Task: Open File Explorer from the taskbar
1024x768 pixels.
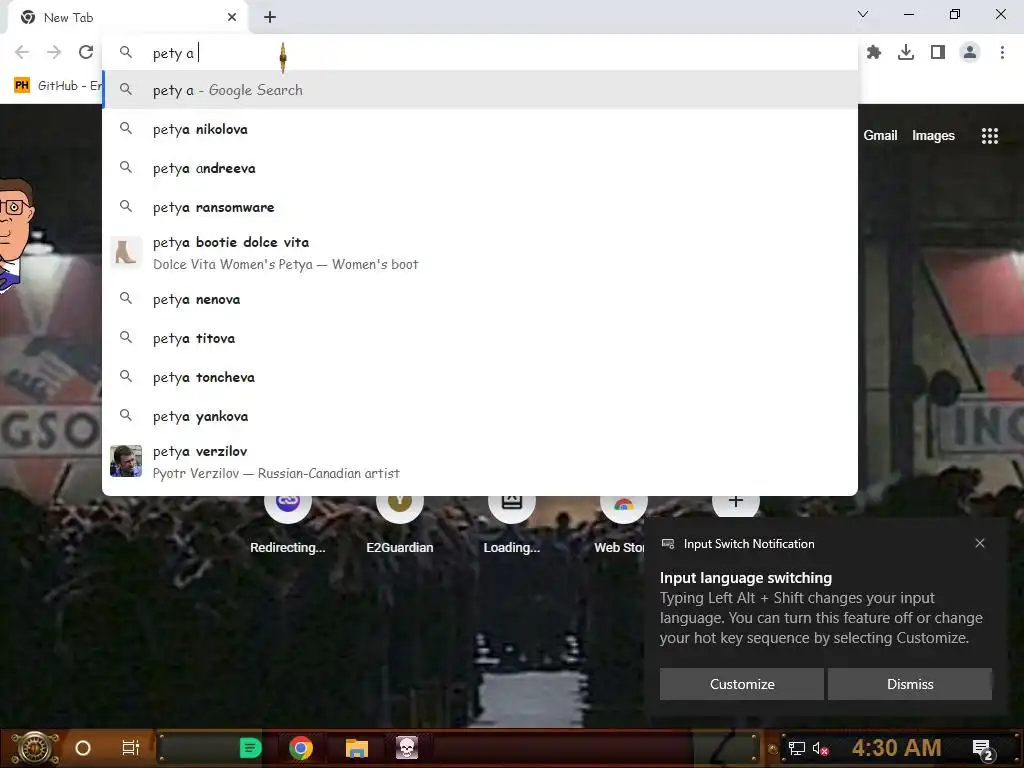Action: pos(357,748)
